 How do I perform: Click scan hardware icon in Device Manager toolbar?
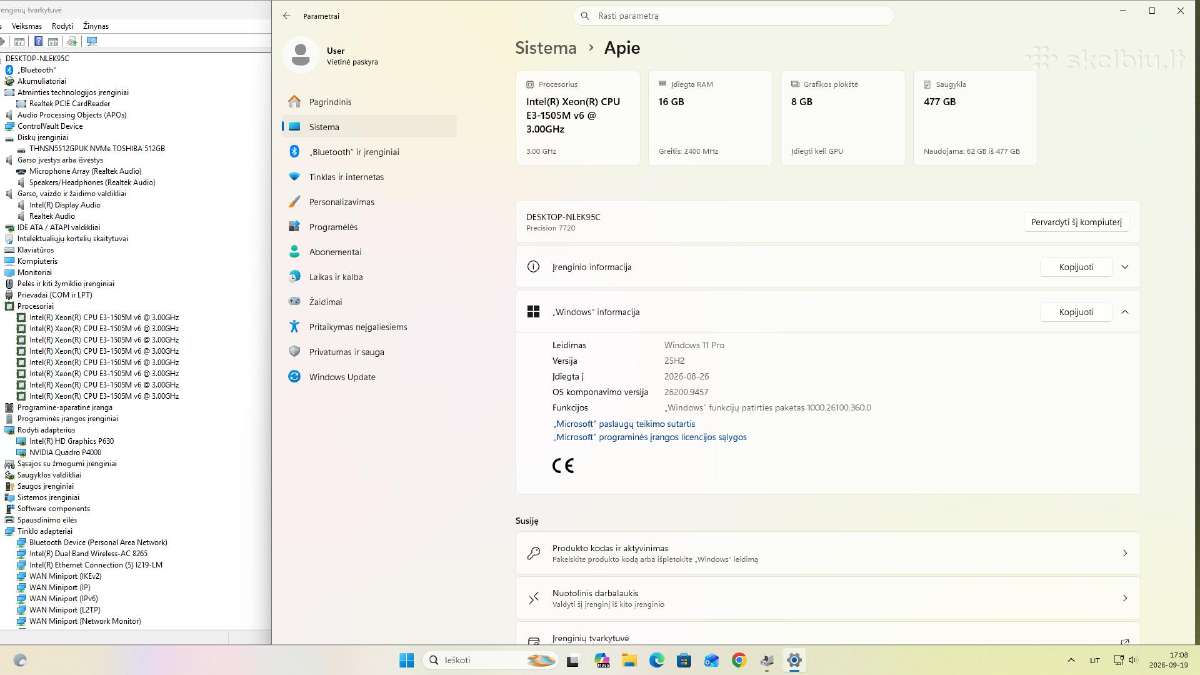pos(72,41)
